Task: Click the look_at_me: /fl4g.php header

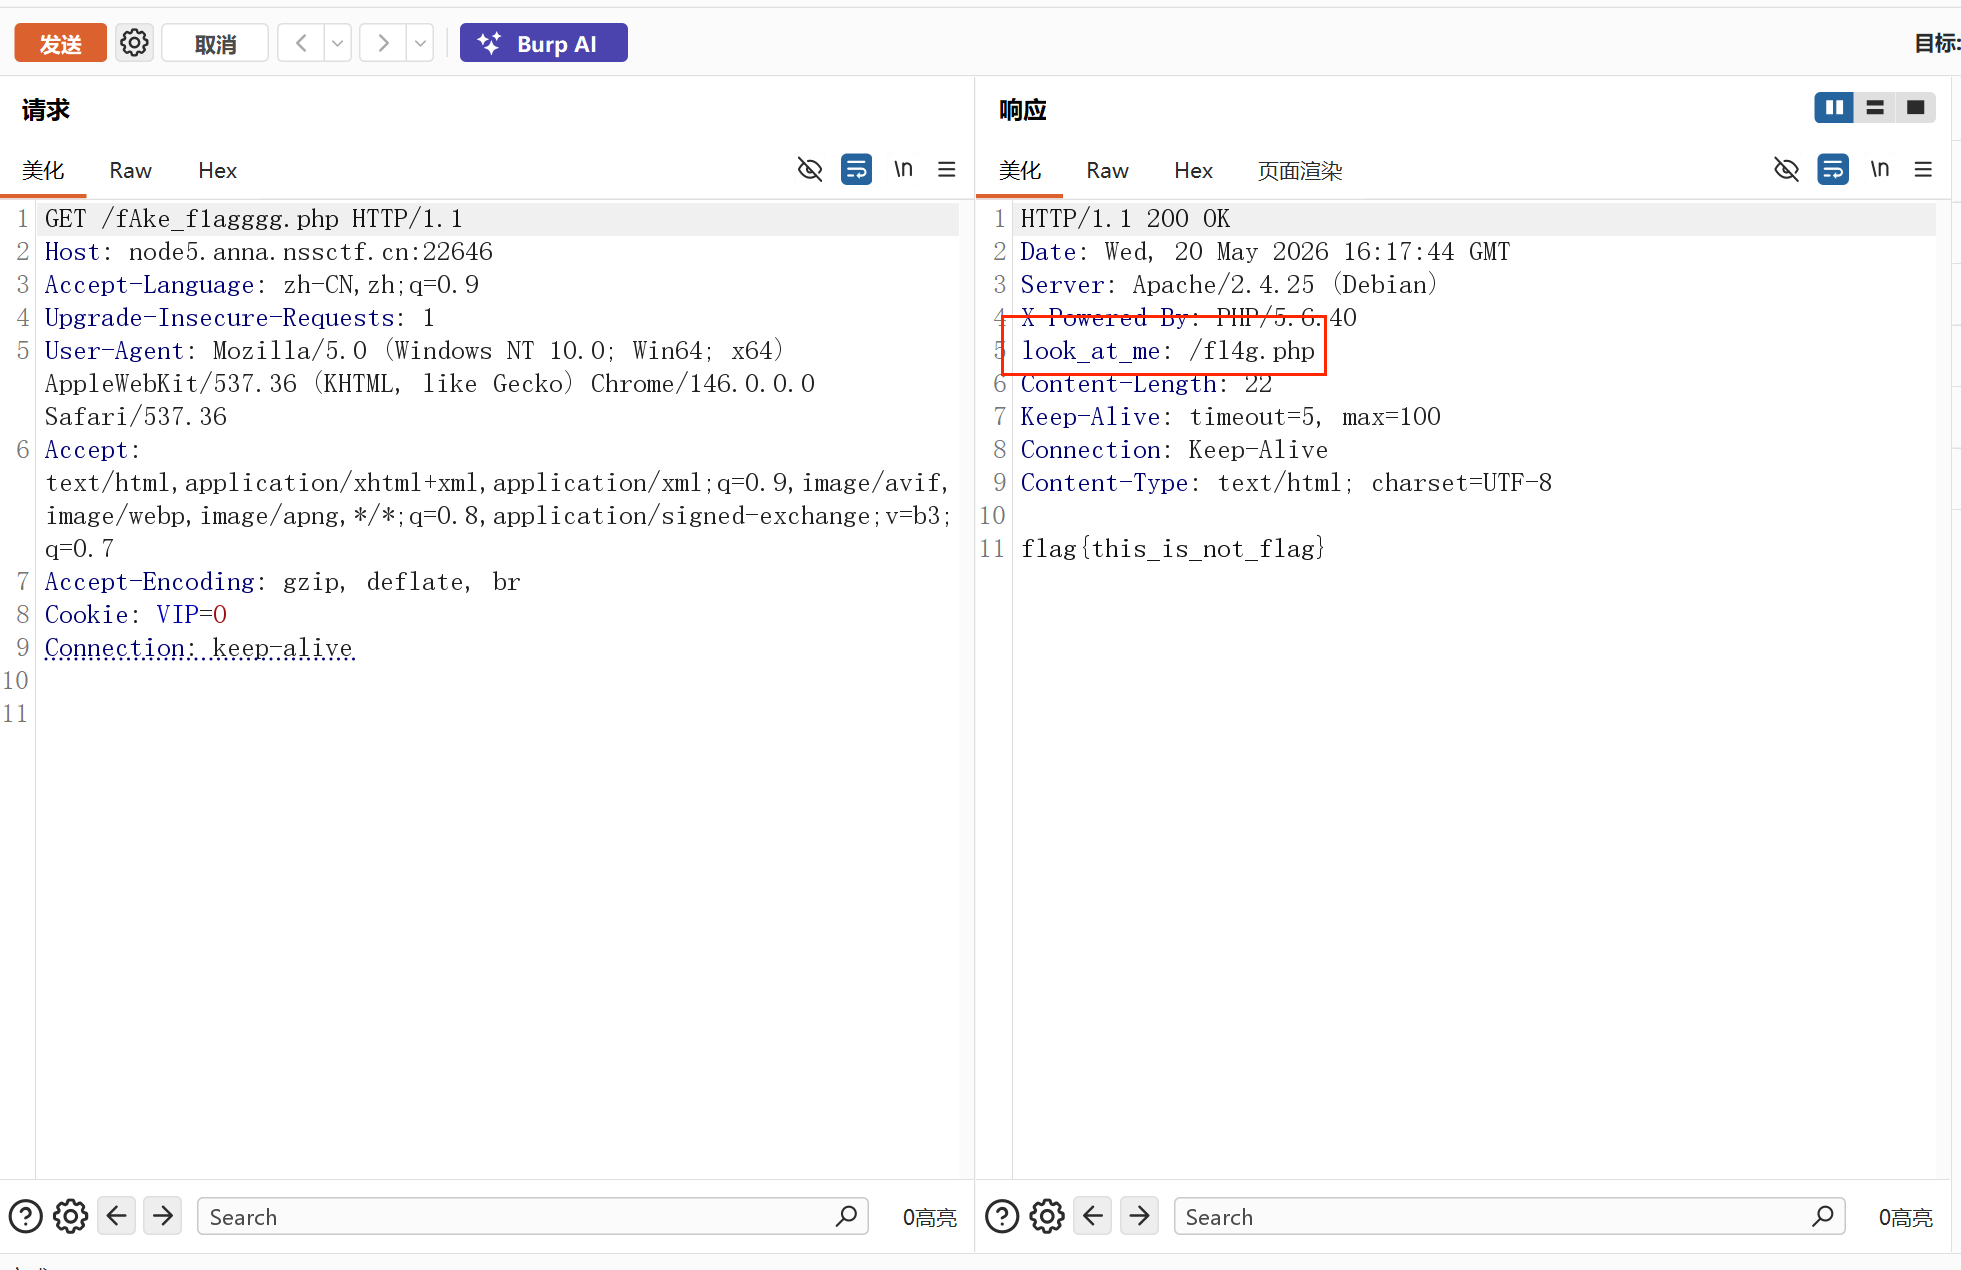Action: pos(1168,351)
